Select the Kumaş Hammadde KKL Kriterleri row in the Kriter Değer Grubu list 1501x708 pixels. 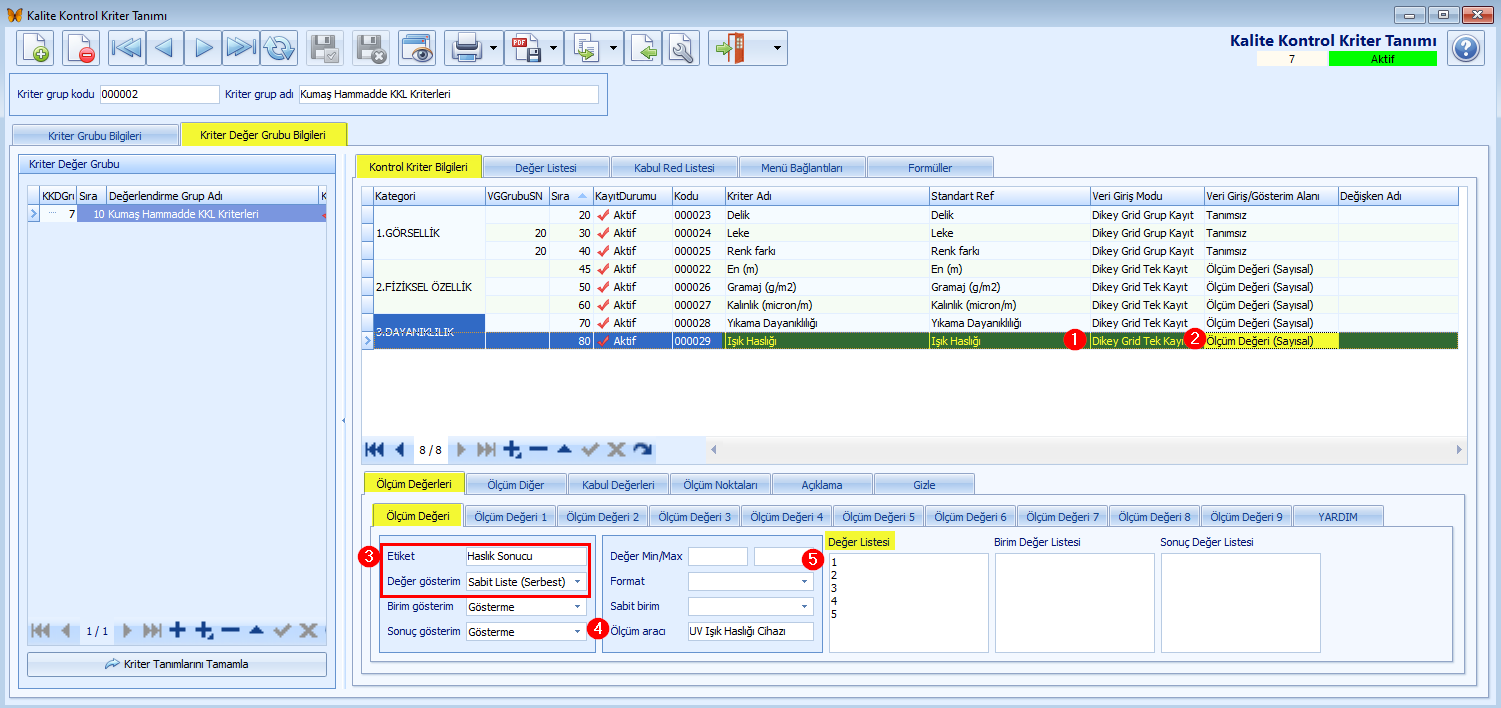tap(177, 214)
